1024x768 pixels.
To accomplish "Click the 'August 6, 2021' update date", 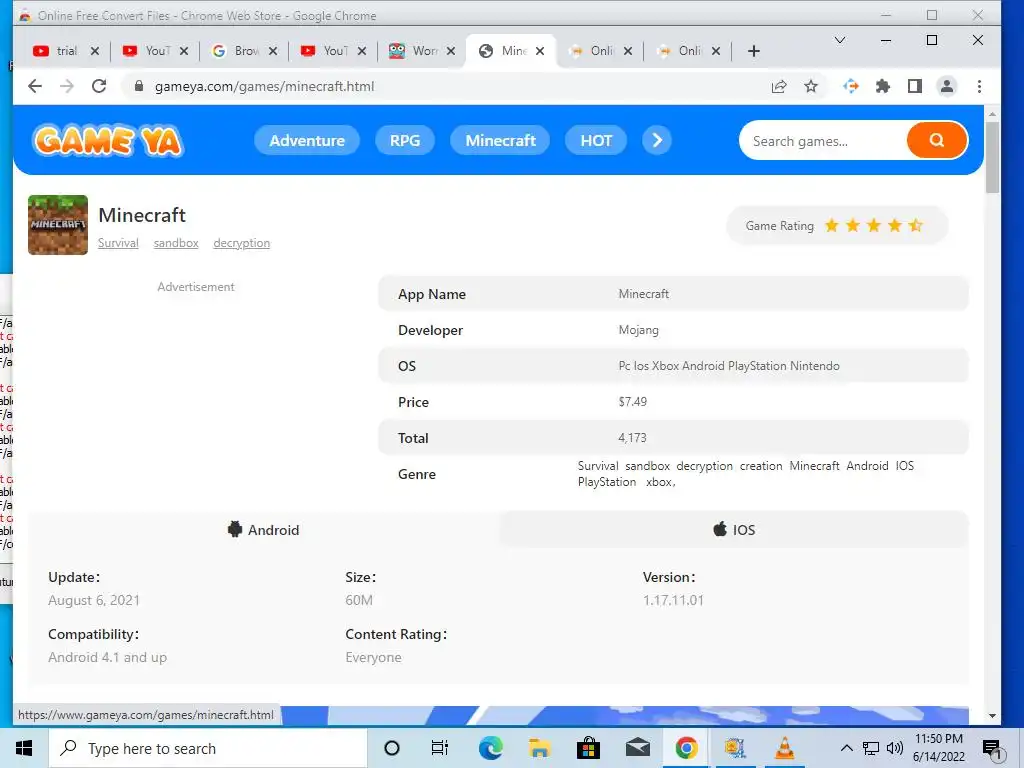I will point(94,600).
